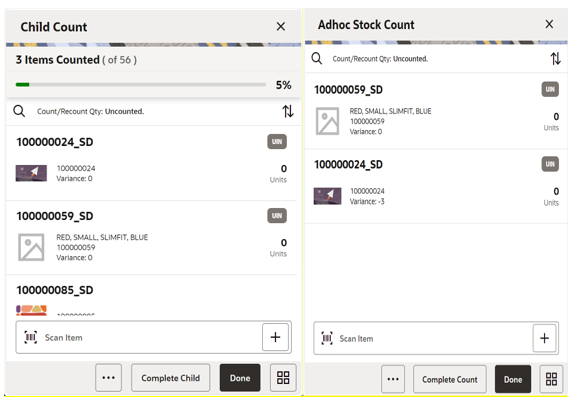Viewport: 577px width, 403px height.
Task: Click the 5% items counted progress bar
Action: 141,85
